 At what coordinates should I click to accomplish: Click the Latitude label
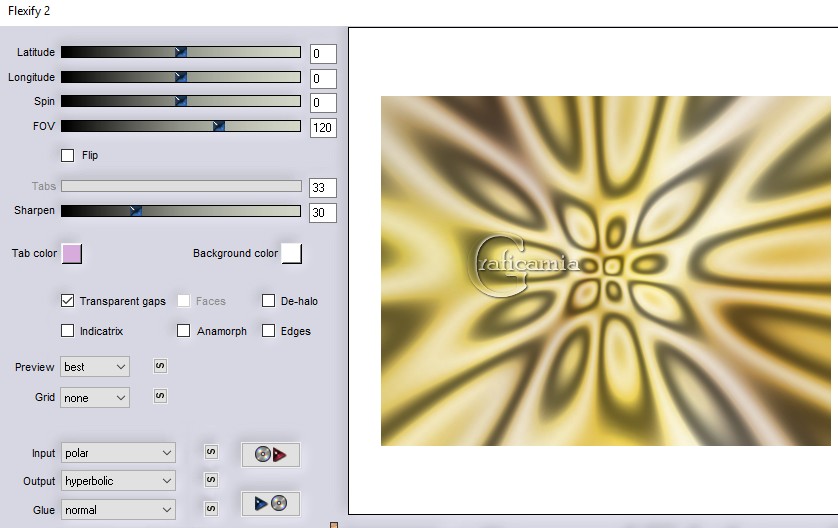point(36,52)
